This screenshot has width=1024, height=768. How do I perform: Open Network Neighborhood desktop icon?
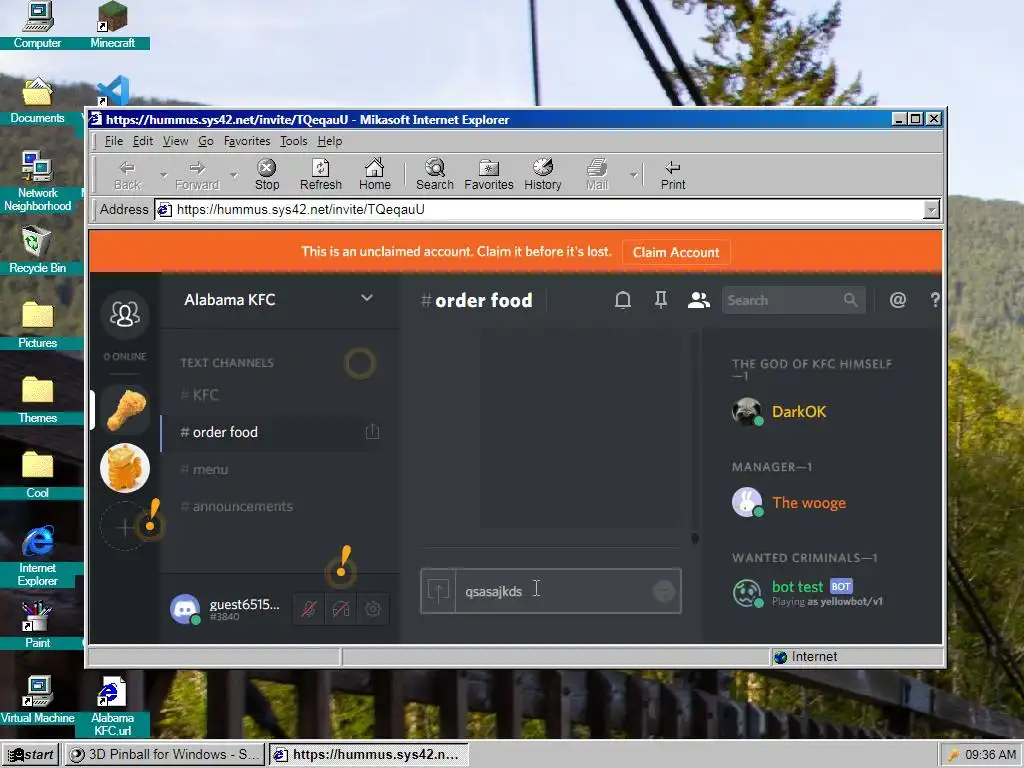(x=37, y=182)
